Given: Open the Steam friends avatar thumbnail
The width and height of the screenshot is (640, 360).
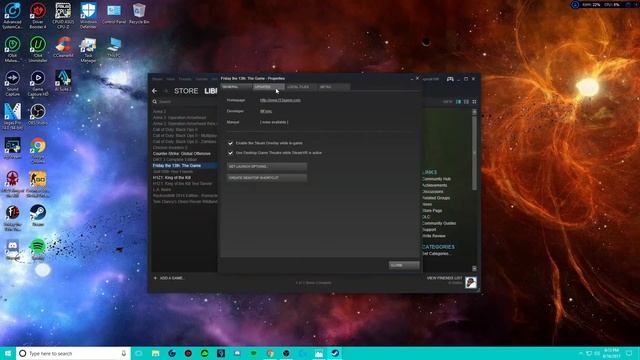Looking at the screenshot, I should [471, 282].
